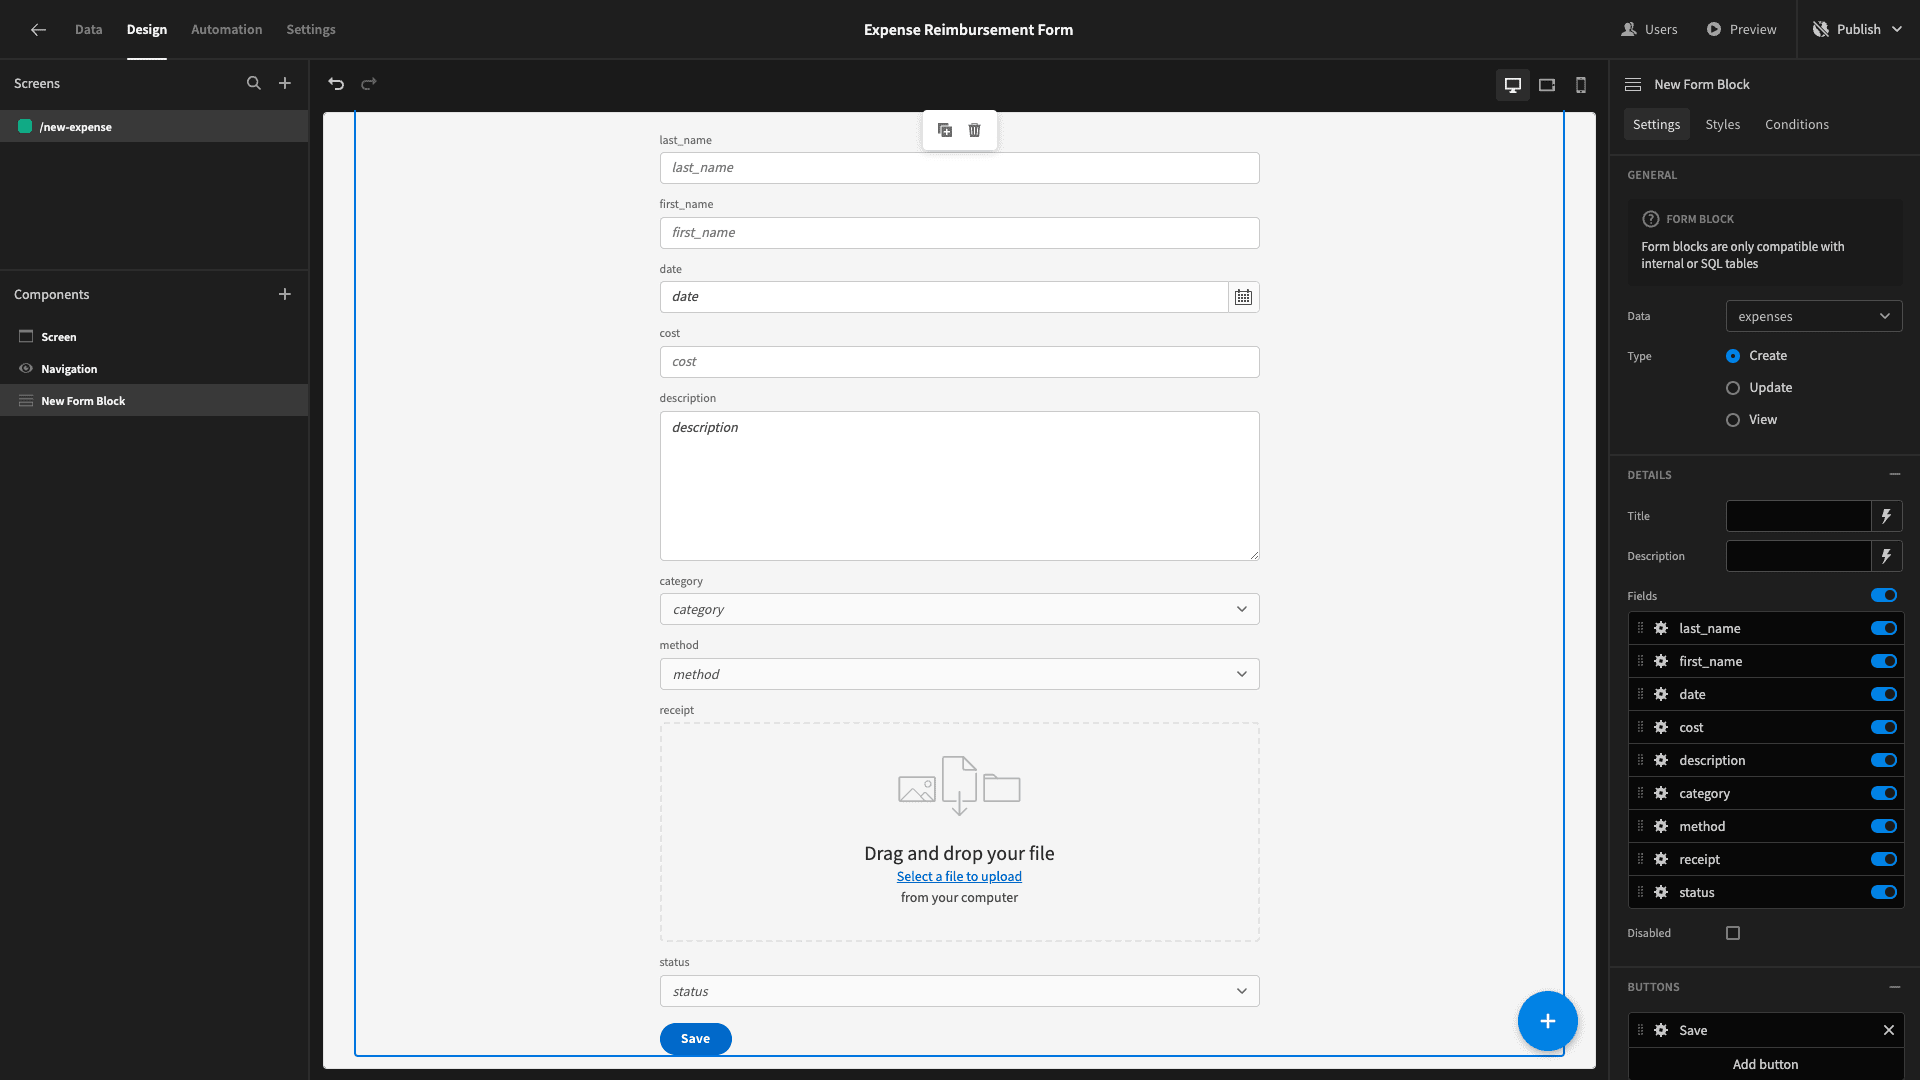The image size is (1920, 1080).
Task: Click the settings gear icon for last_name field
Action: pyautogui.click(x=1660, y=628)
